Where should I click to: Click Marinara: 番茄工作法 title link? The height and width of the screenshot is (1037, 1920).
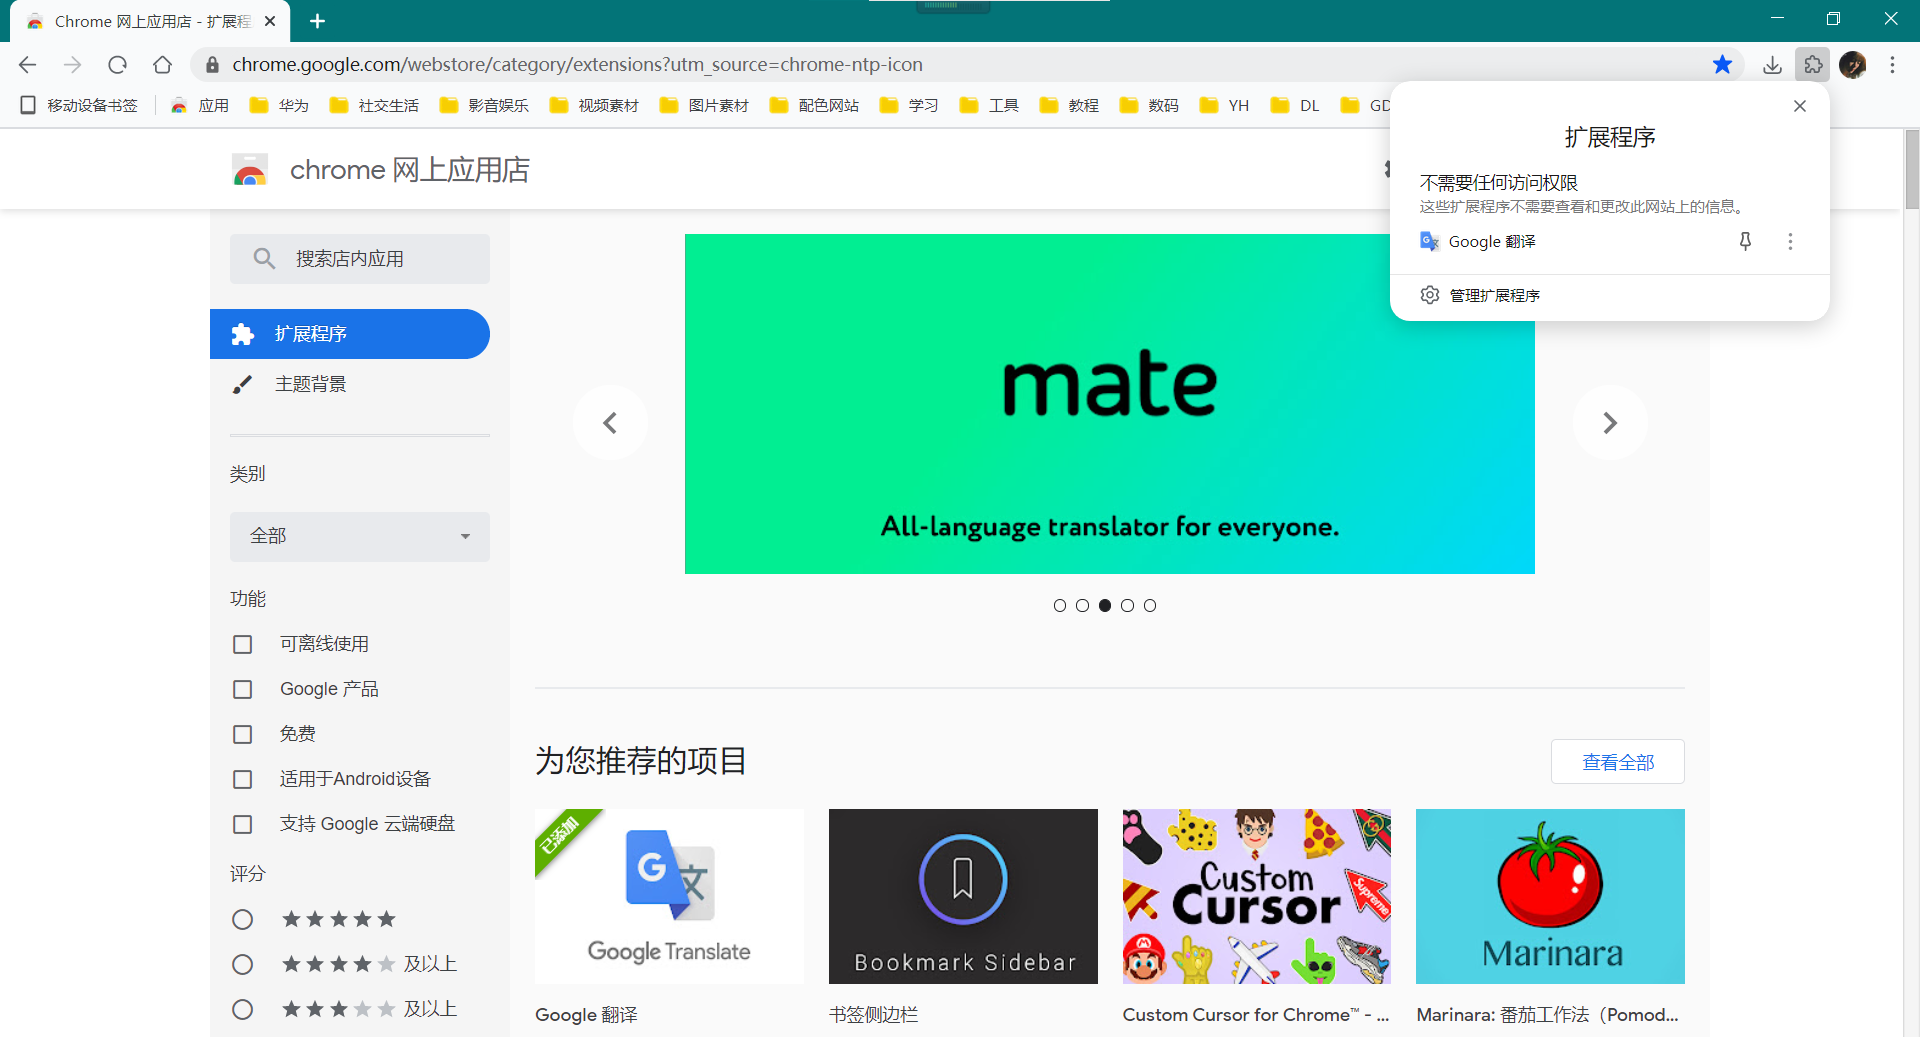point(1547,1015)
